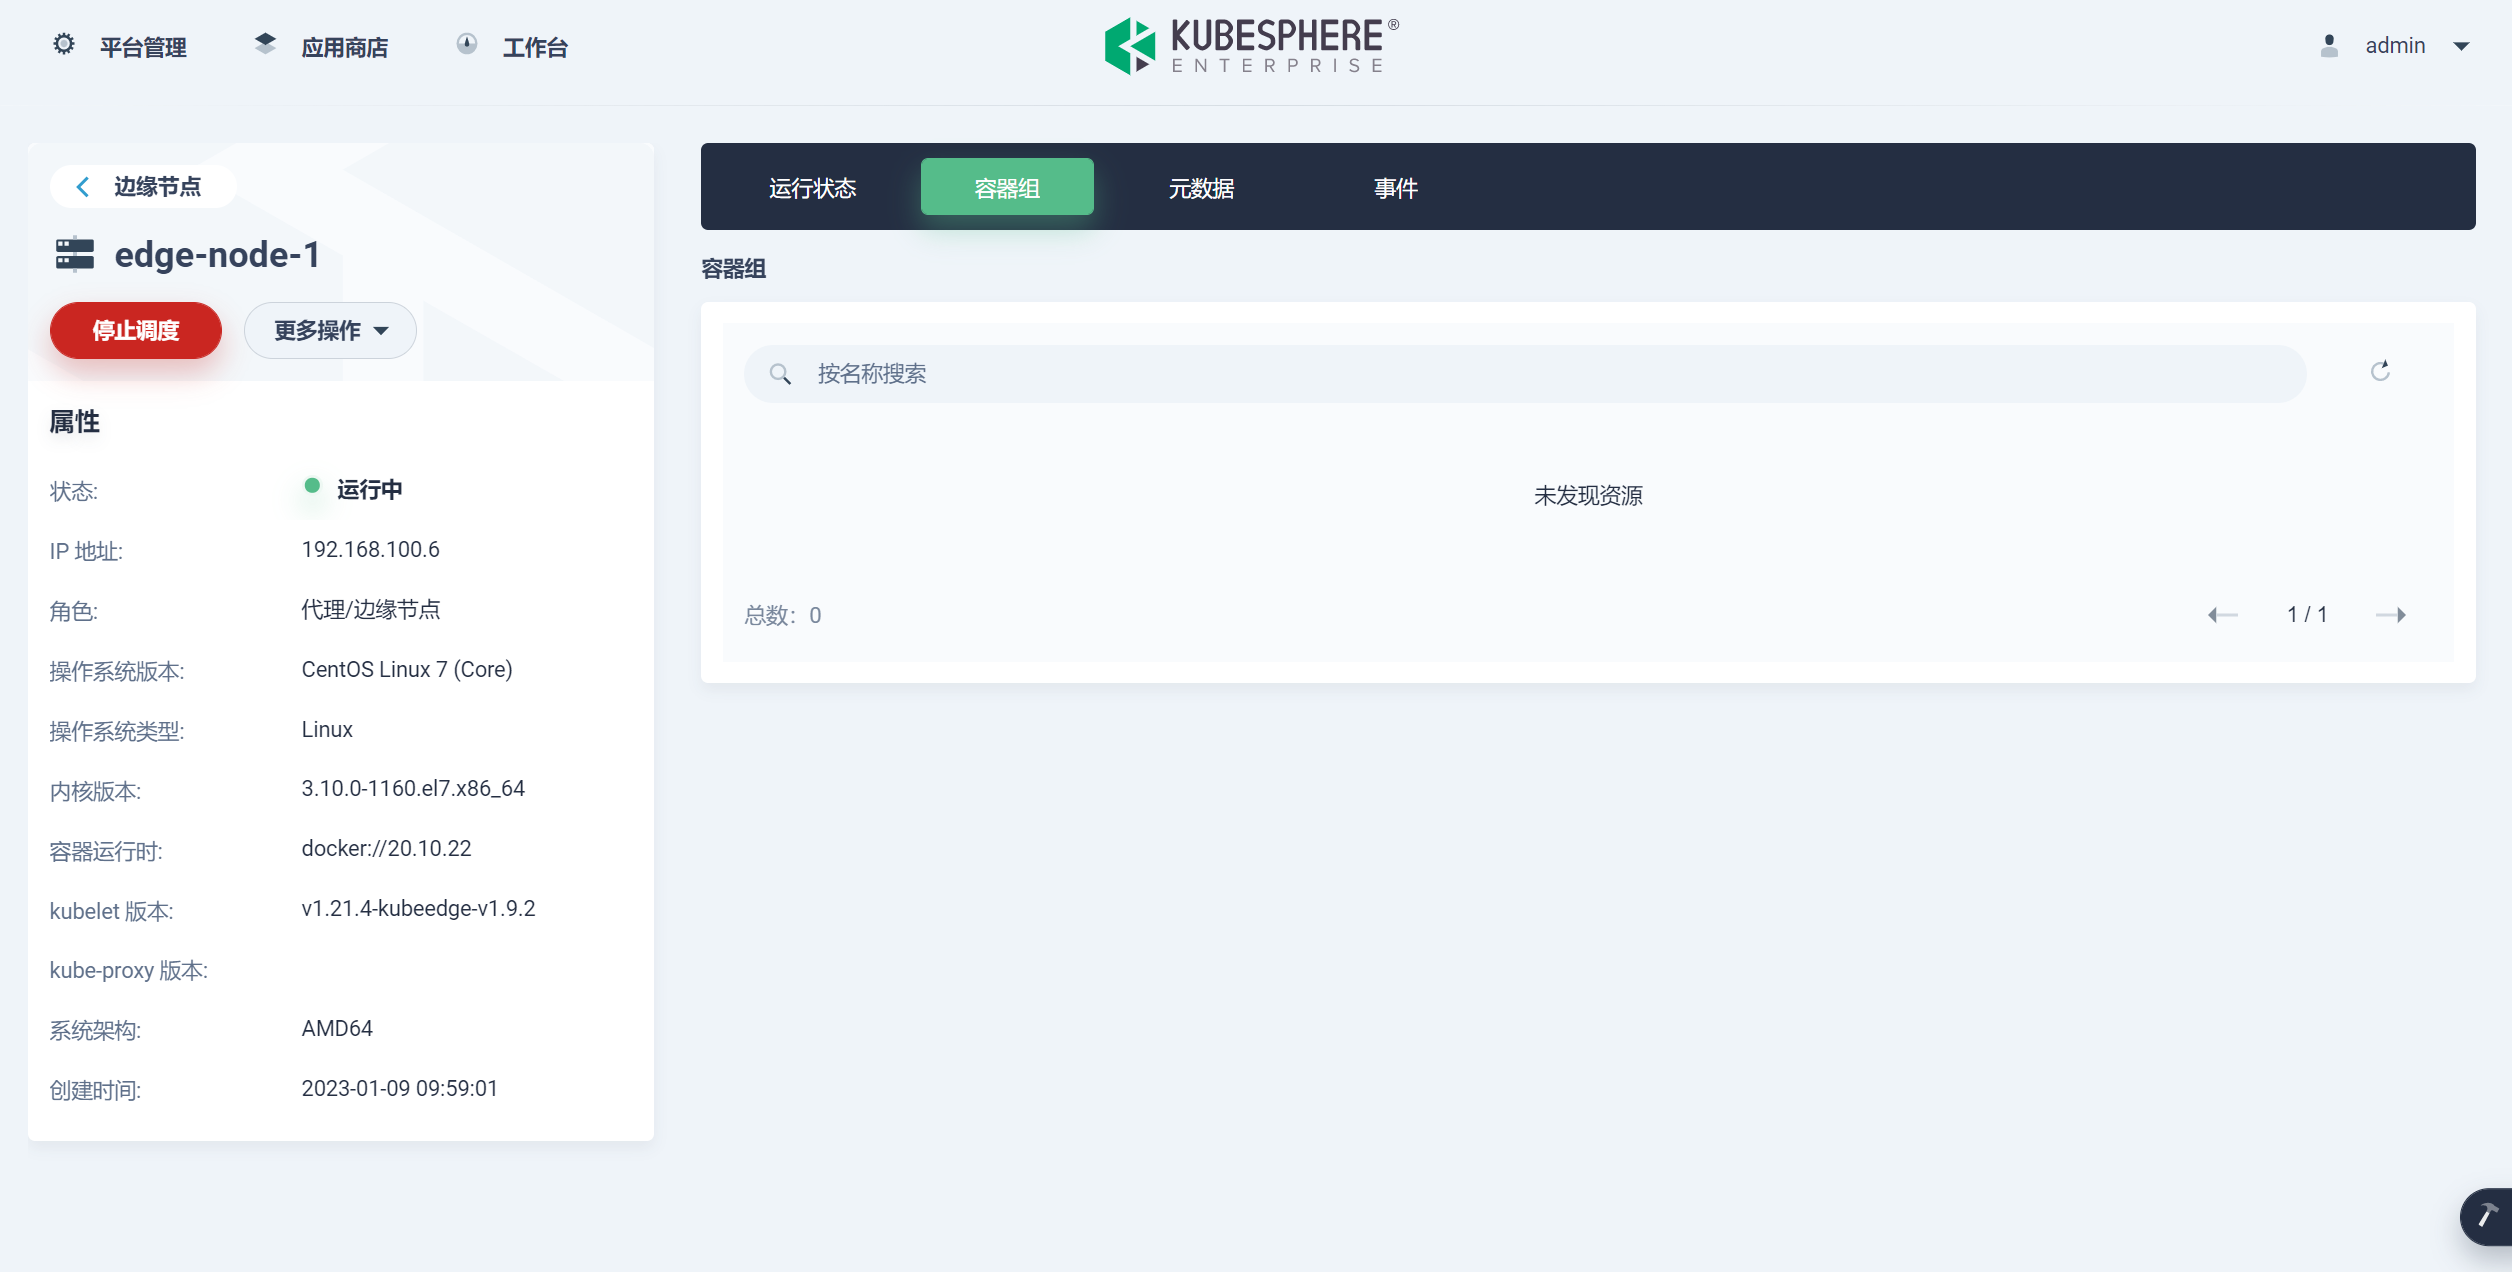2512x1272 pixels.
Task: Go to previous page arrow
Action: pyautogui.click(x=2222, y=615)
